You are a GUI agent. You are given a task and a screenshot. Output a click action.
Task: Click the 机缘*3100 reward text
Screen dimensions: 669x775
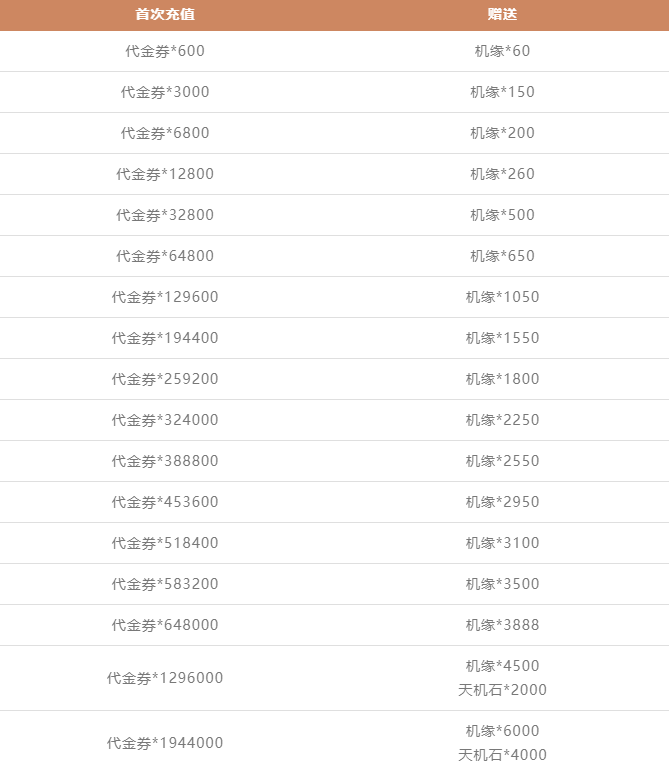pos(502,543)
